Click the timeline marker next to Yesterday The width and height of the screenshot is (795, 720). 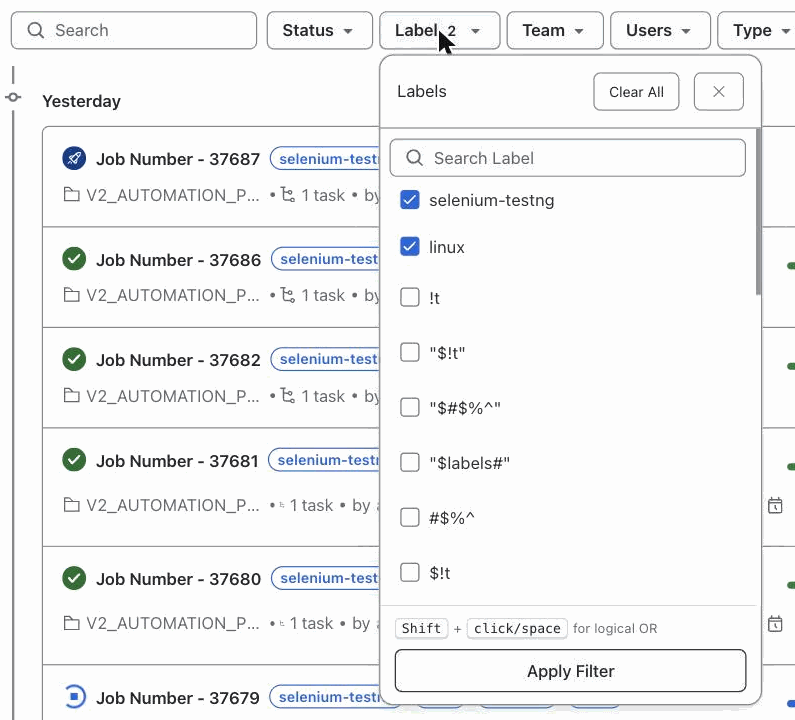[13, 97]
